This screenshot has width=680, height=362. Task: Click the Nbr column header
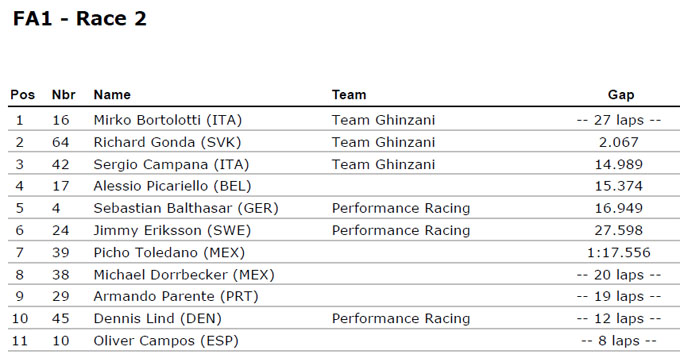pos(63,95)
